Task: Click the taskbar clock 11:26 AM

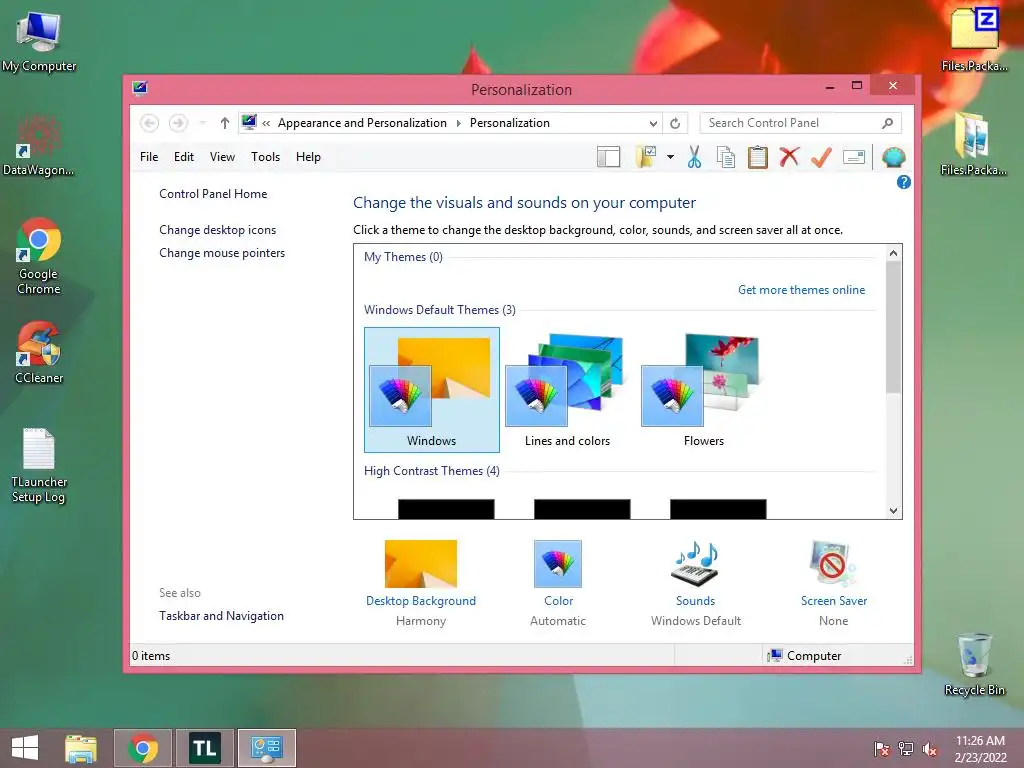Action: click(x=980, y=741)
